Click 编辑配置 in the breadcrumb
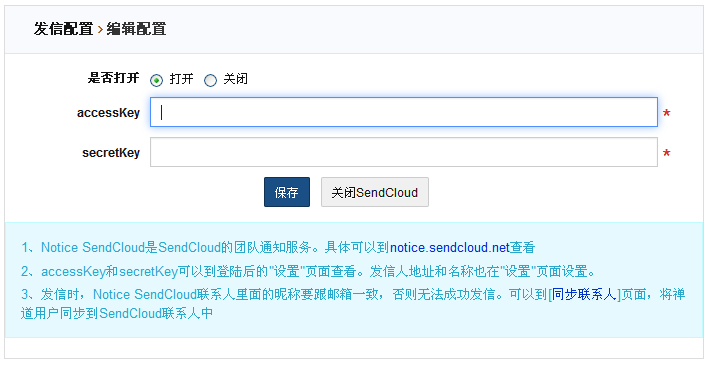This screenshot has height=367, width=710. point(136,29)
